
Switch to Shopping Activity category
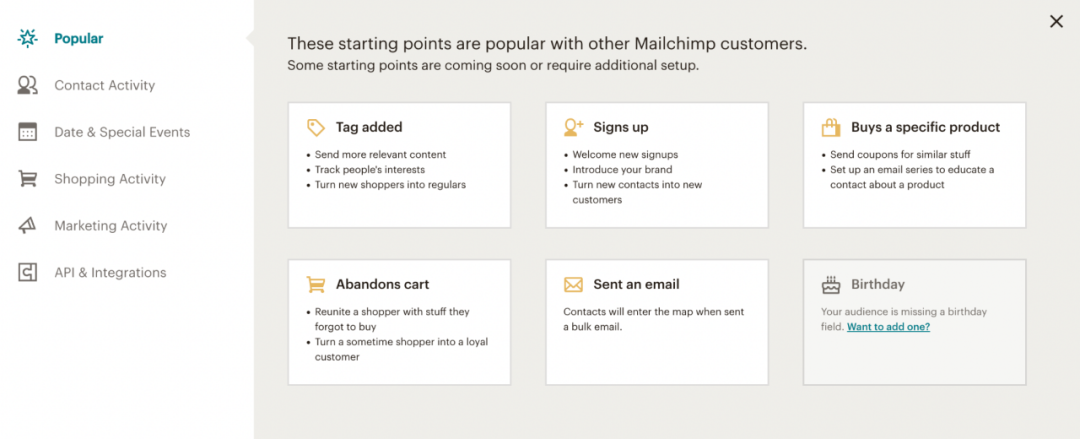(110, 179)
